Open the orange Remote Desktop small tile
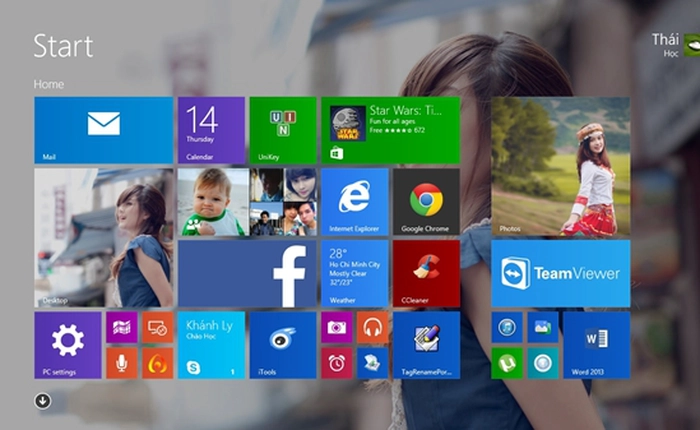 click(158, 327)
